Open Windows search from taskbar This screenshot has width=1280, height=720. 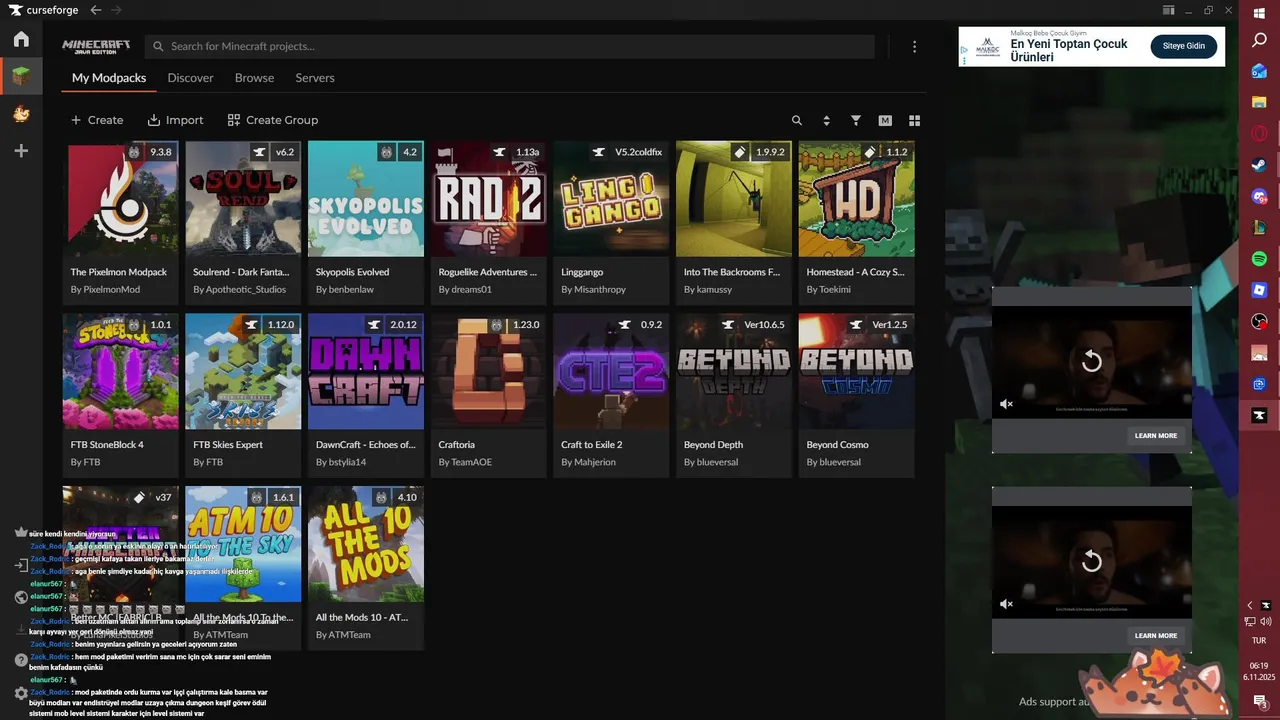[x=1259, y=41]
